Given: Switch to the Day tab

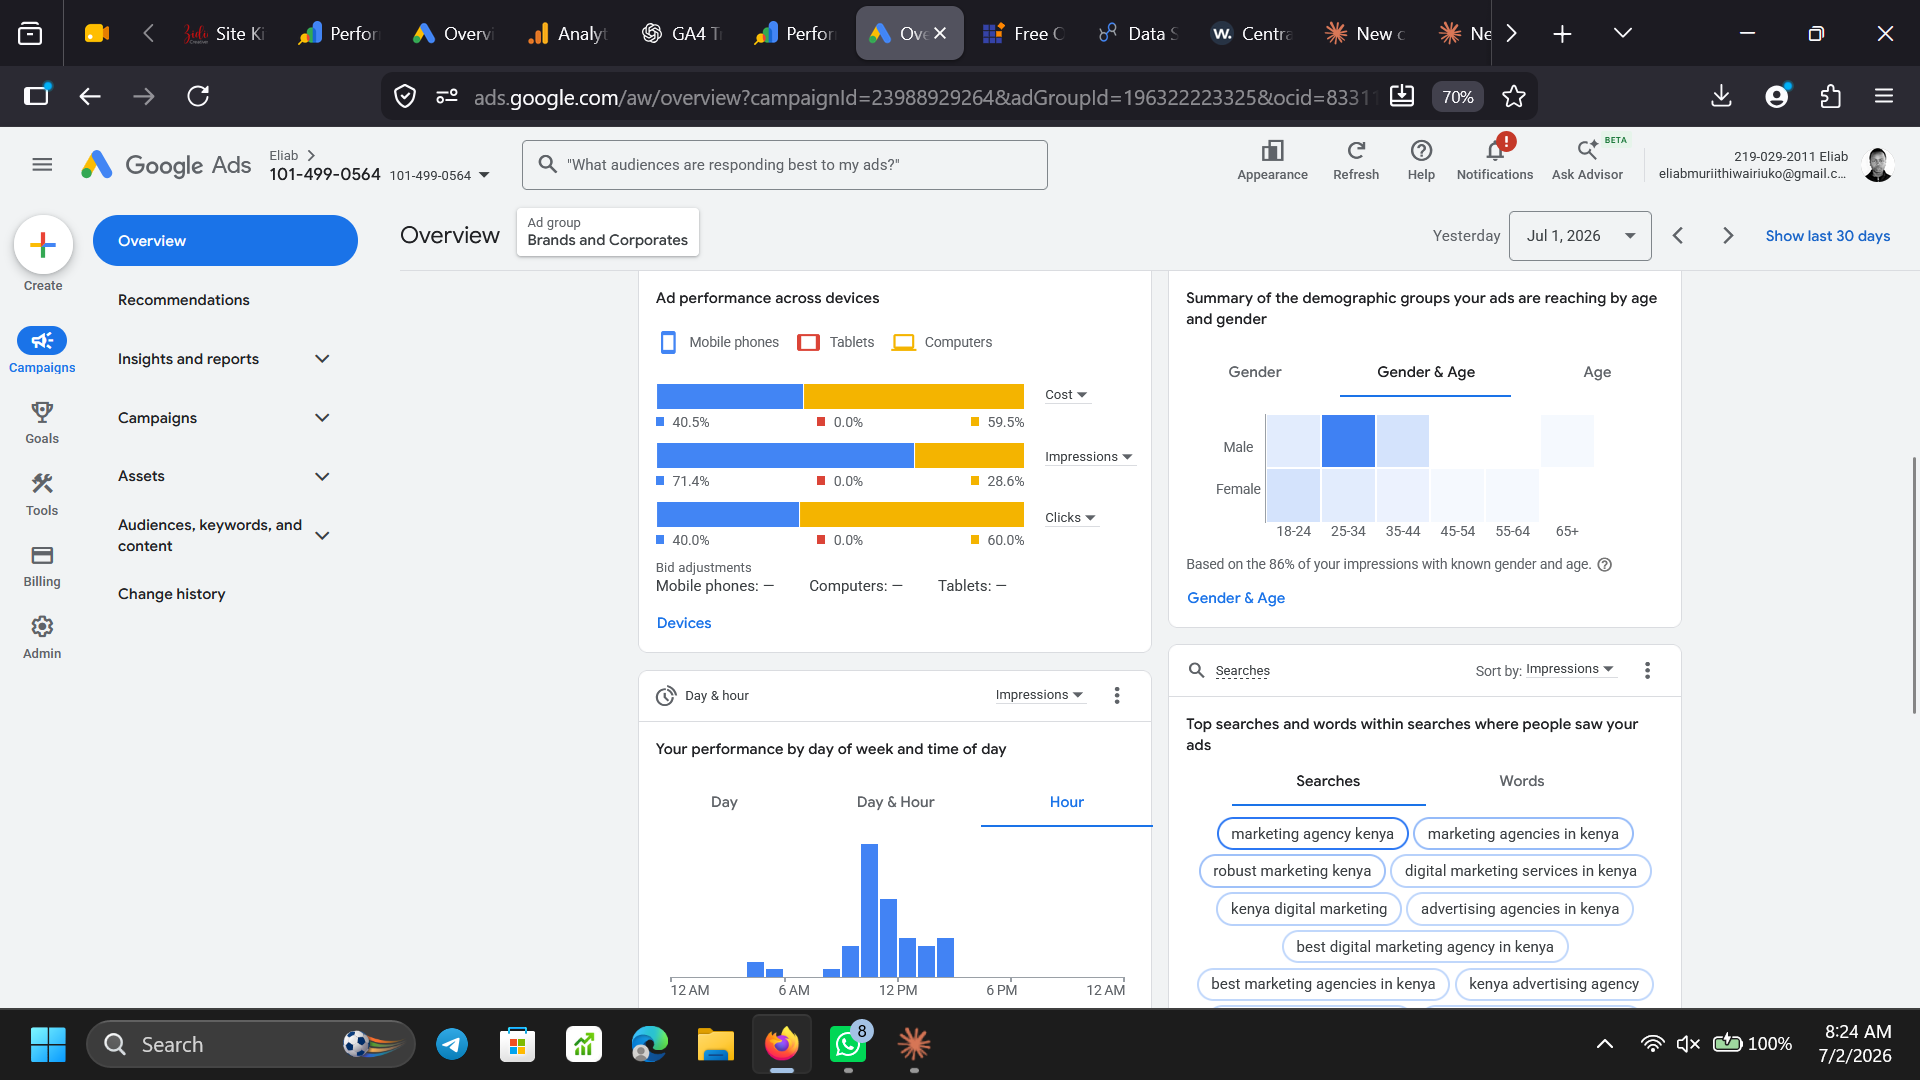Looking at the screenshot, I should click(x=724, y=802).
